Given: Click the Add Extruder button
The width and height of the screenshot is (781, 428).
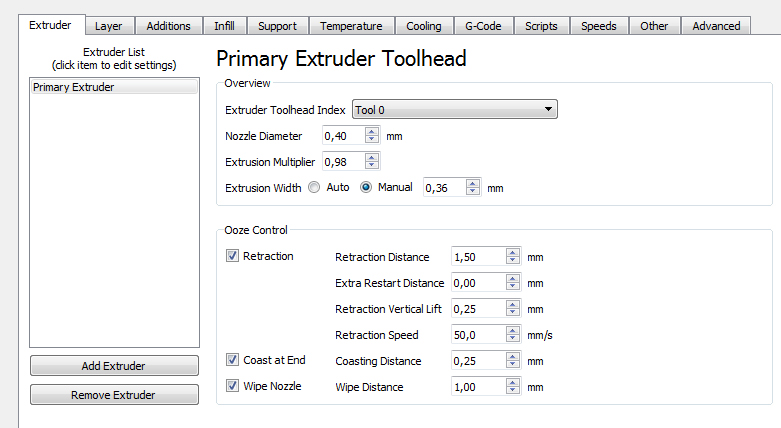Looking at the screenshot, I should [114, 366].
